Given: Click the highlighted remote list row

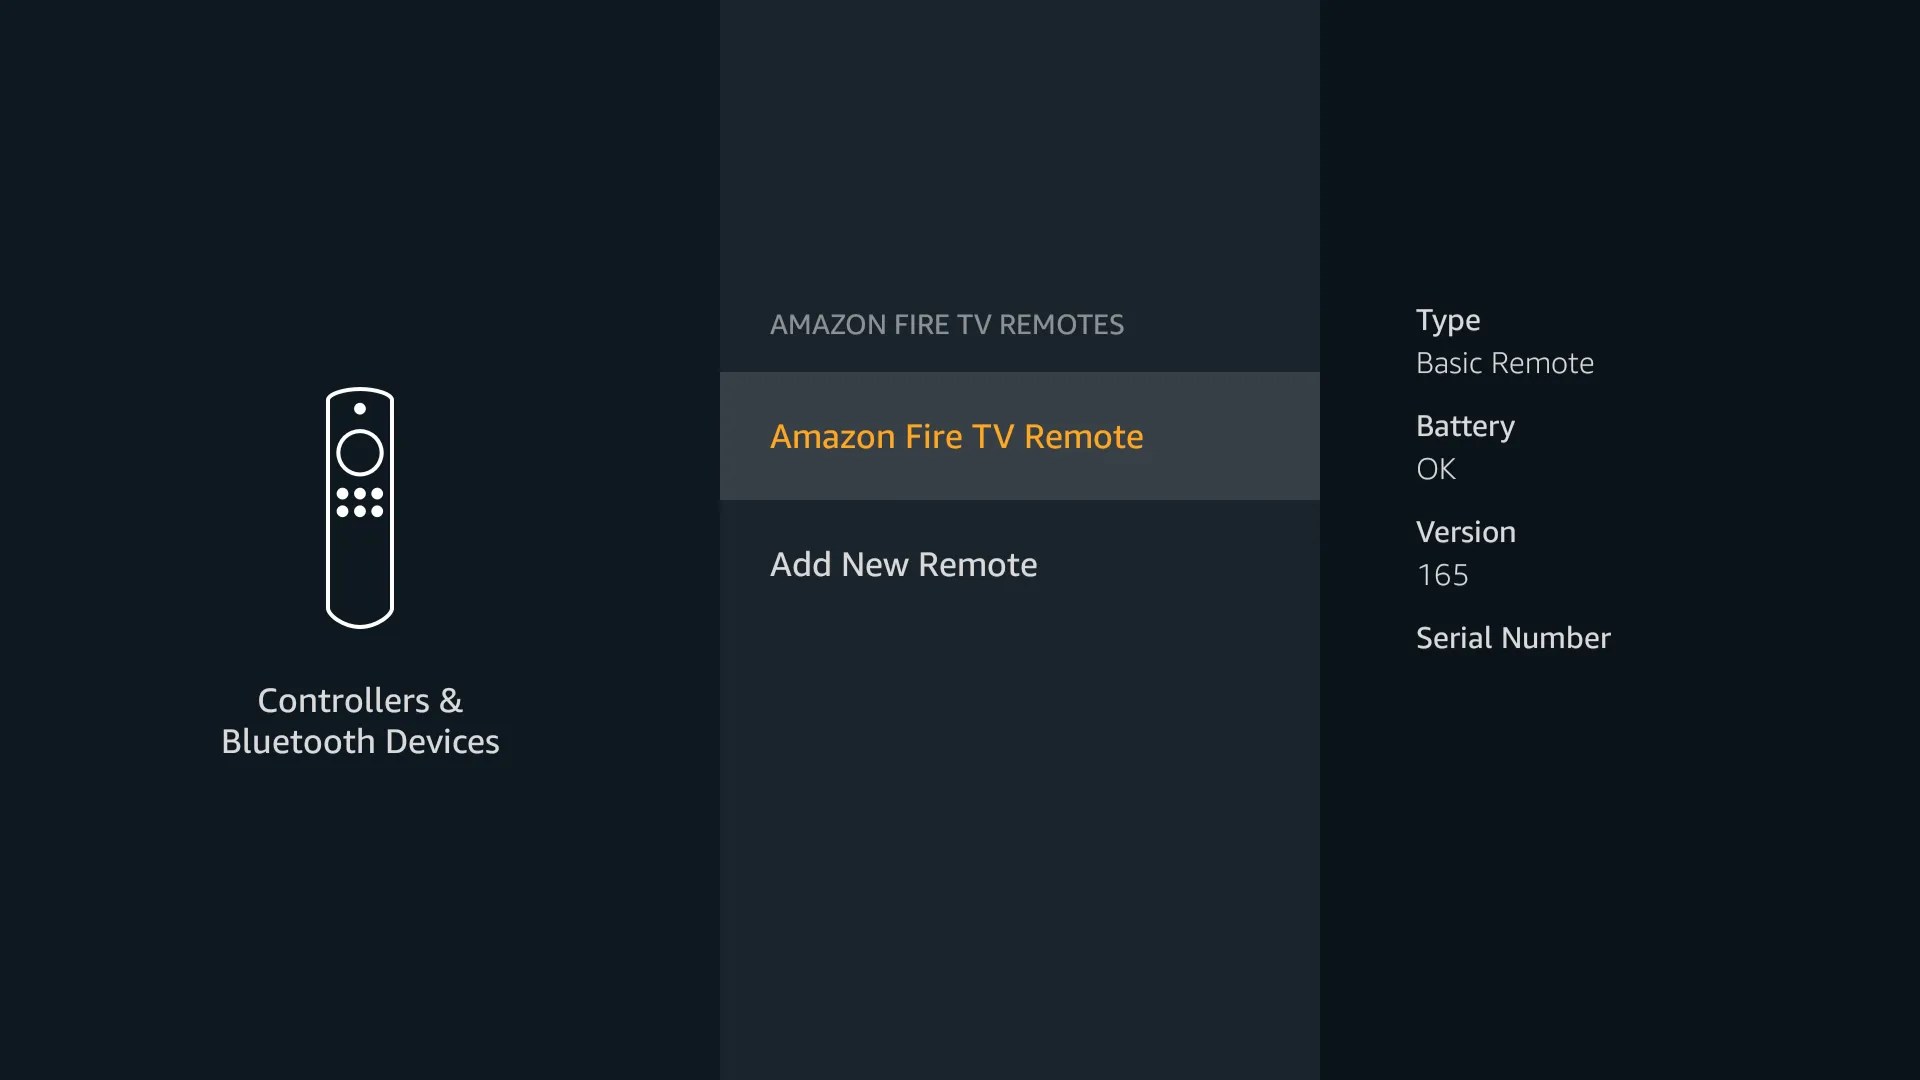Looking at the screenshot, I should [x=1019, y=436].
